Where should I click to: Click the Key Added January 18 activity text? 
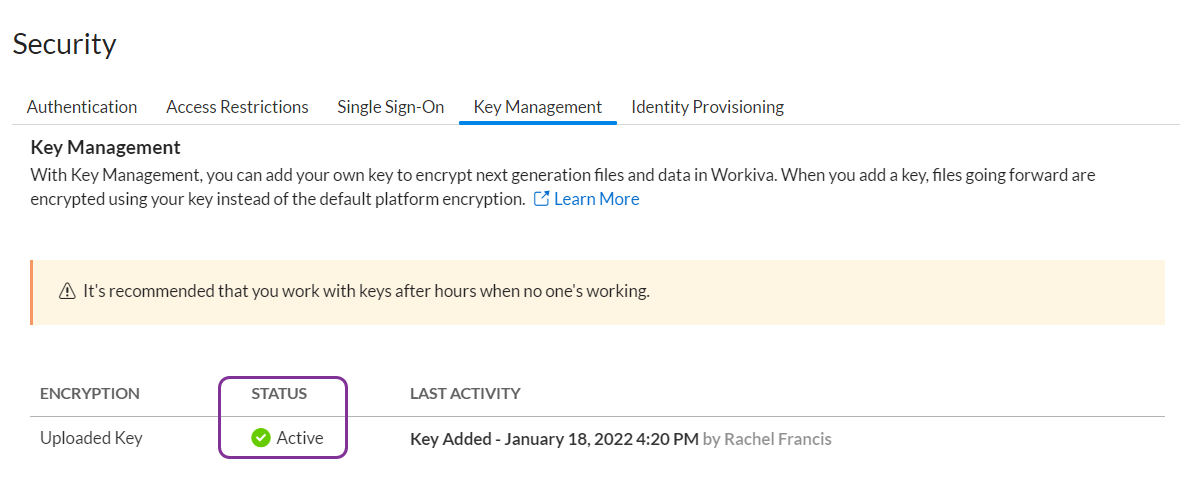click(554, 439)
